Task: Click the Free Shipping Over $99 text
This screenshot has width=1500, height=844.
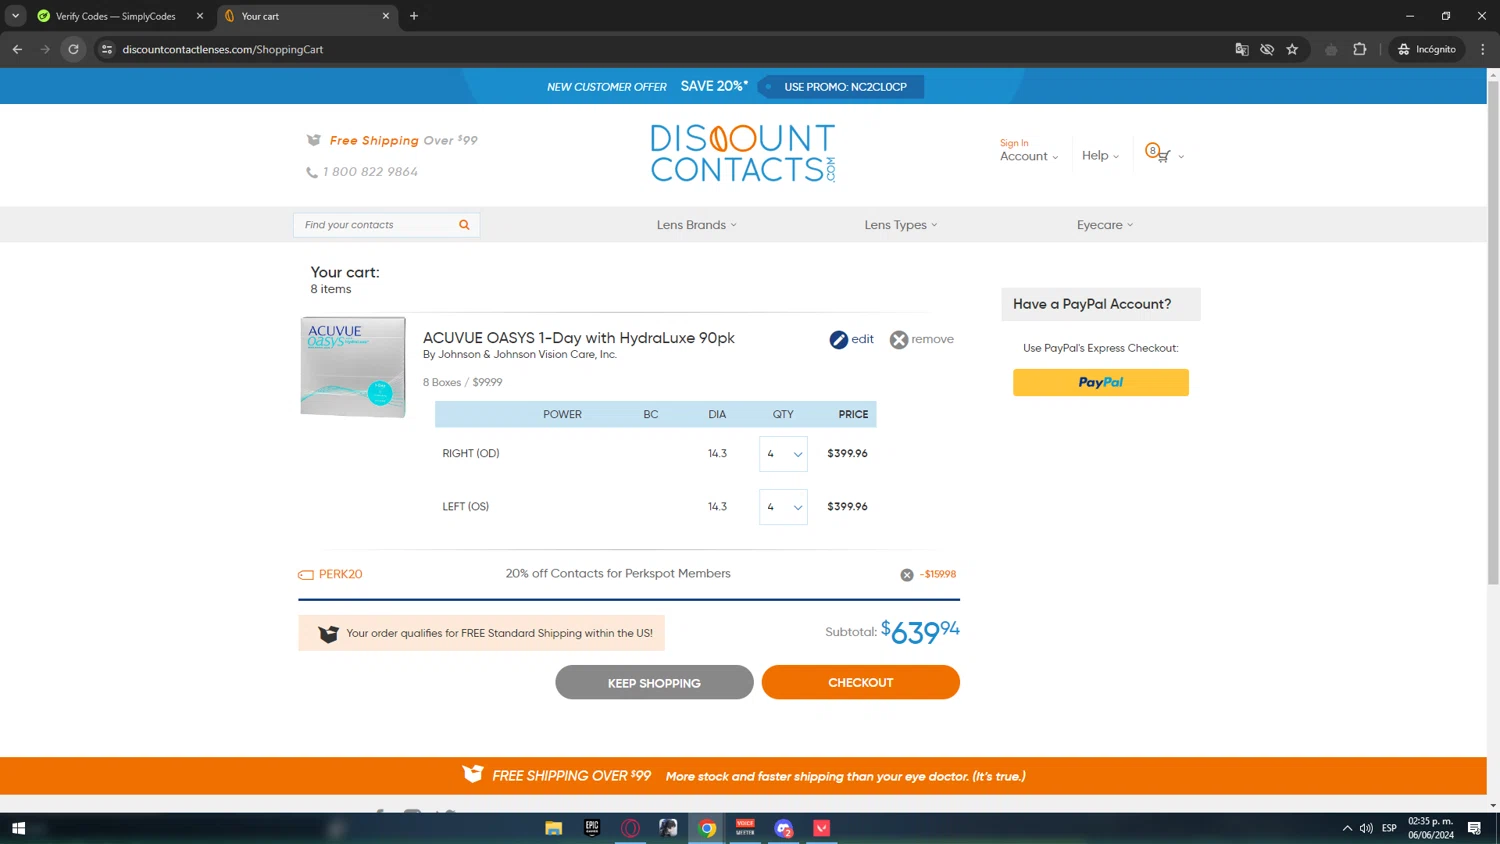Action: (403, 141)
